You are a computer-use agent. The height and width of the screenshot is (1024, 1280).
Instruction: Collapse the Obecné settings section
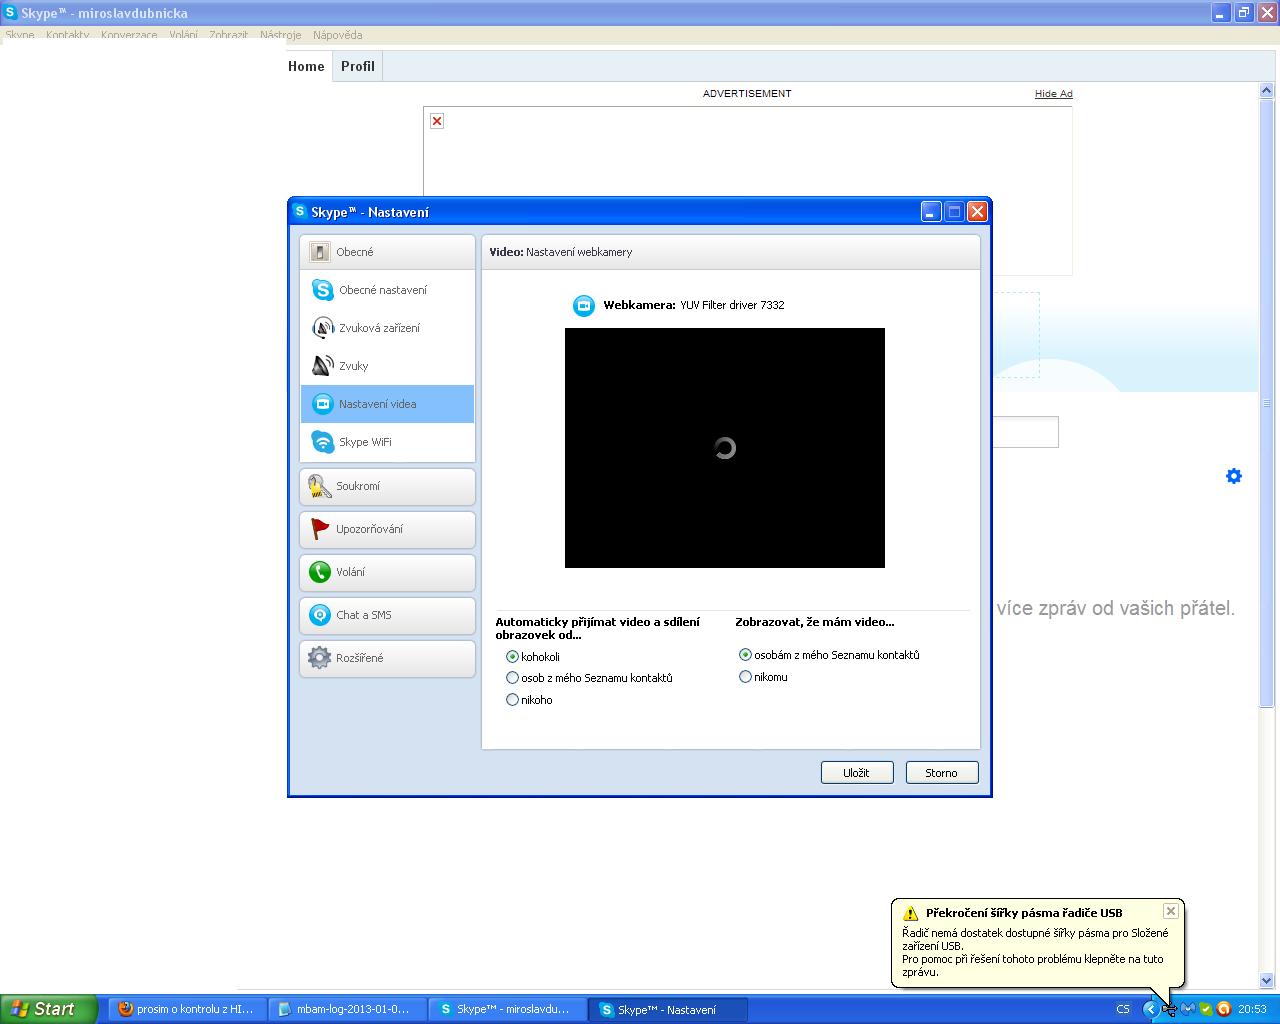(x=387, y=252)
